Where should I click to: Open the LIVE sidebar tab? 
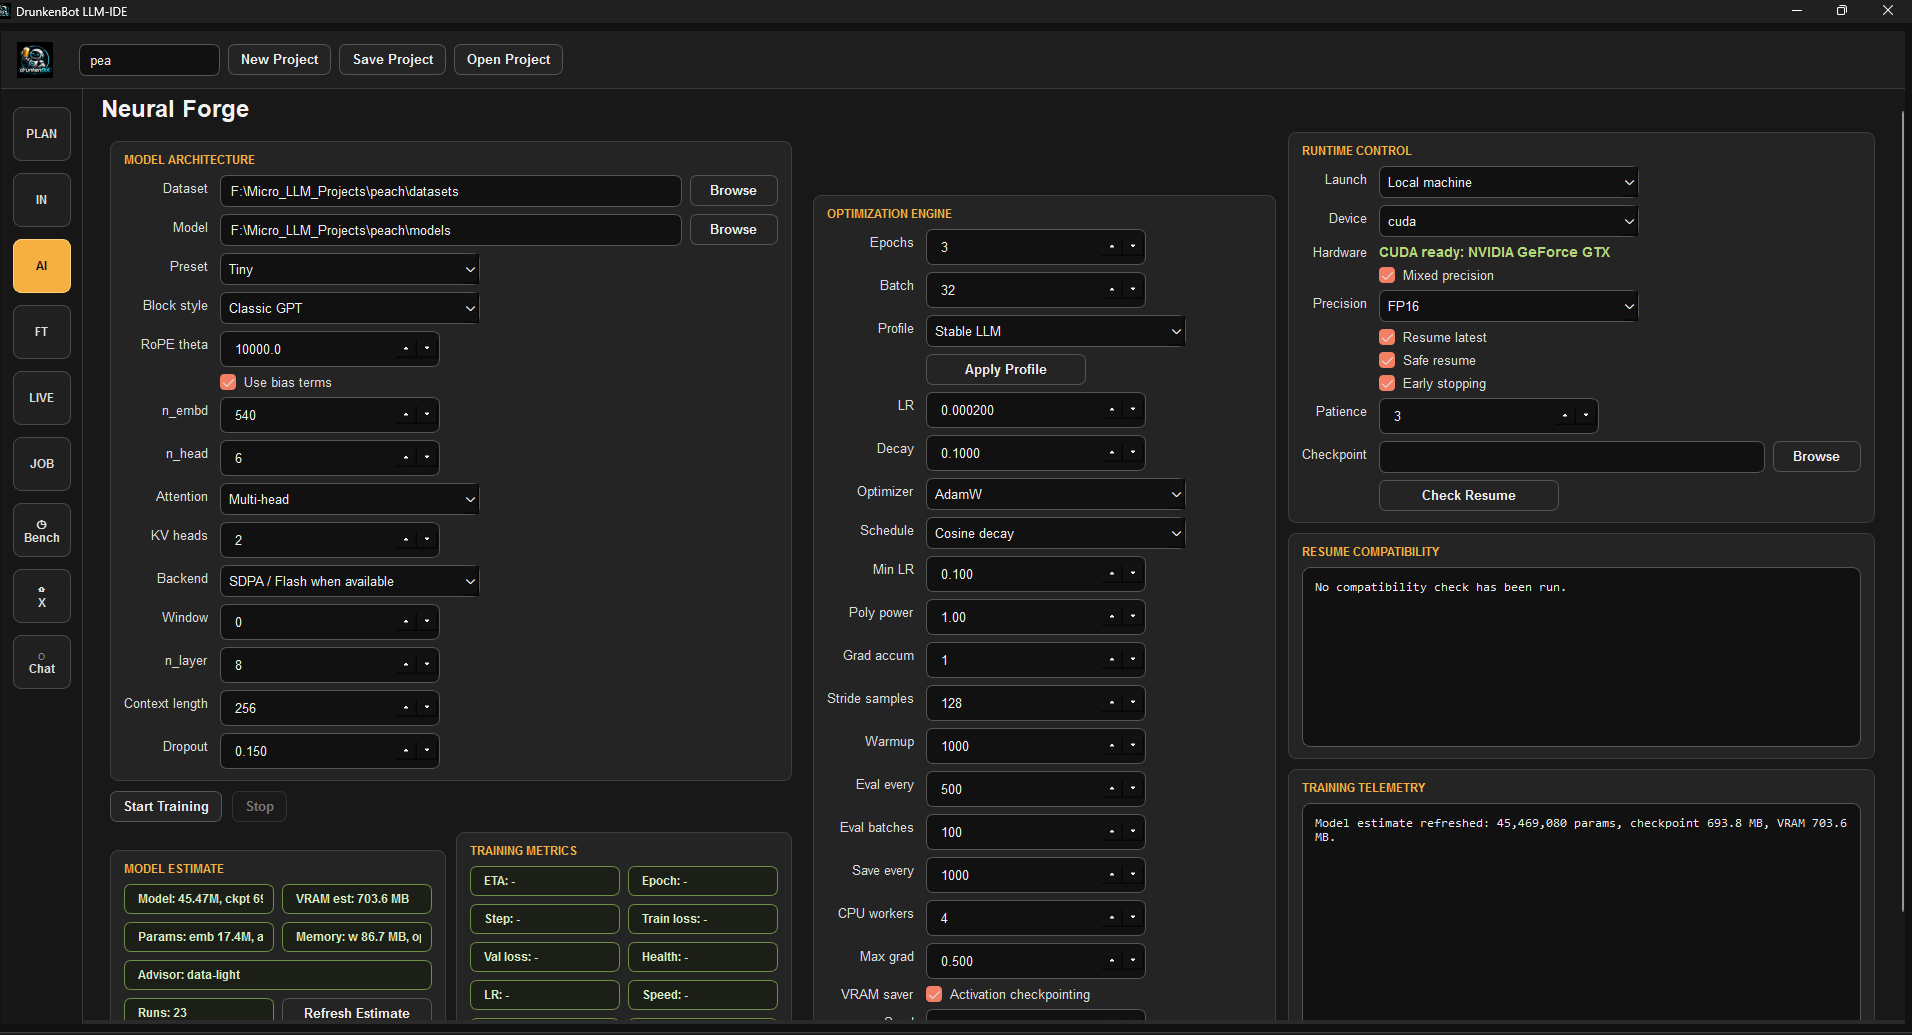point(42,398)
